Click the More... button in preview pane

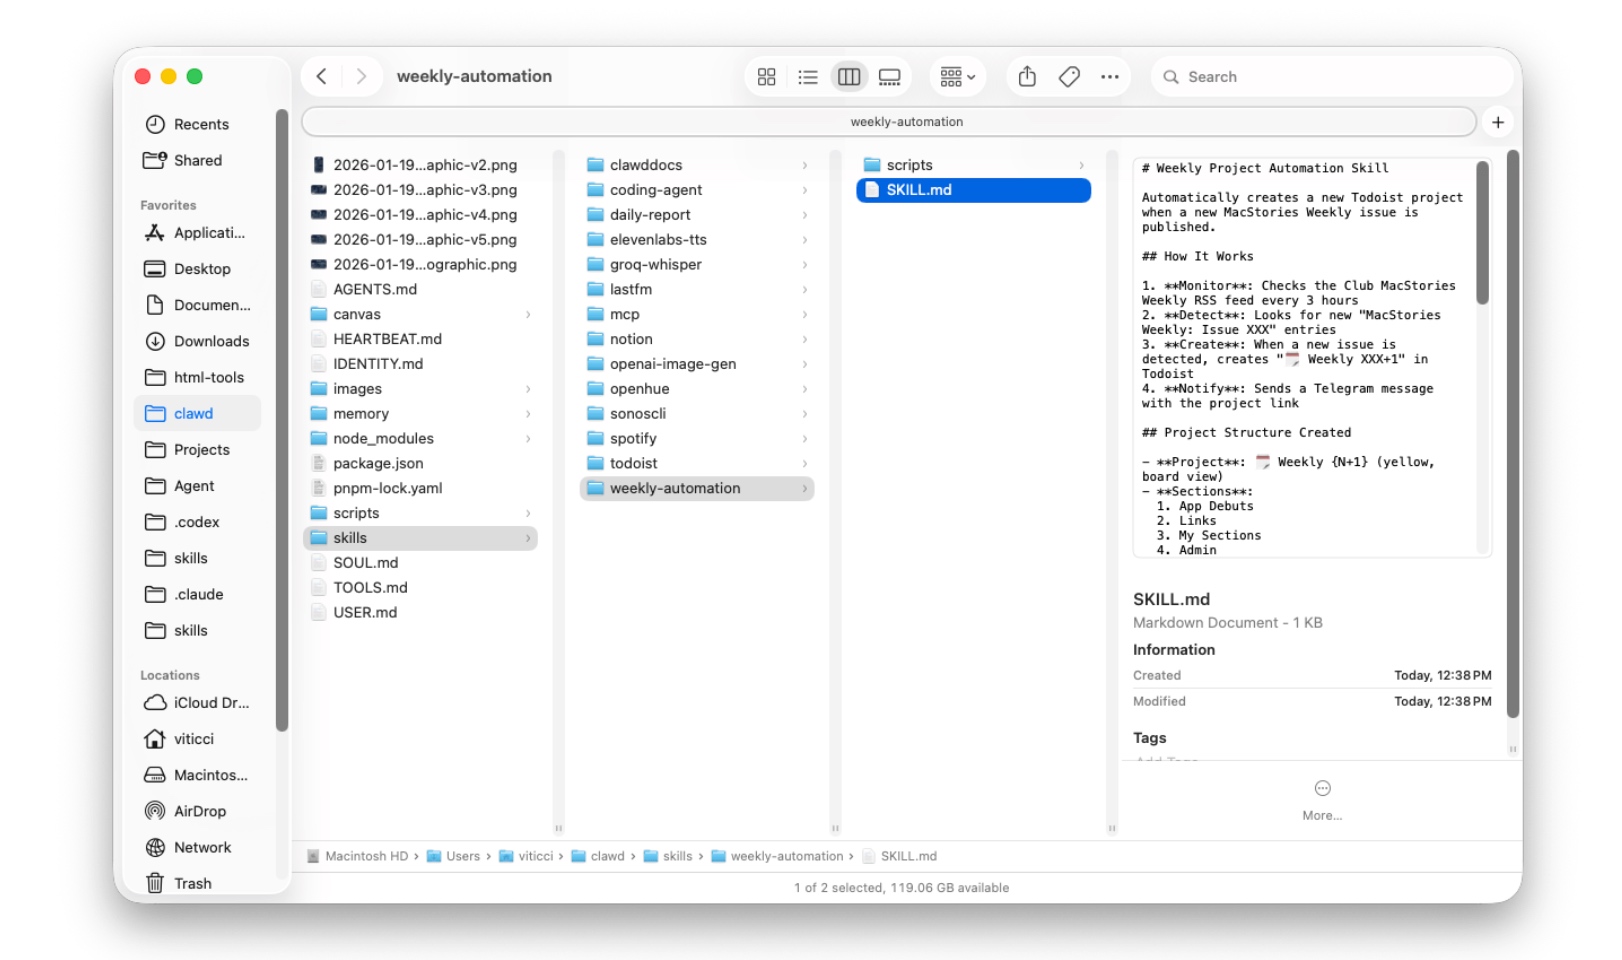pos(1322,800)
